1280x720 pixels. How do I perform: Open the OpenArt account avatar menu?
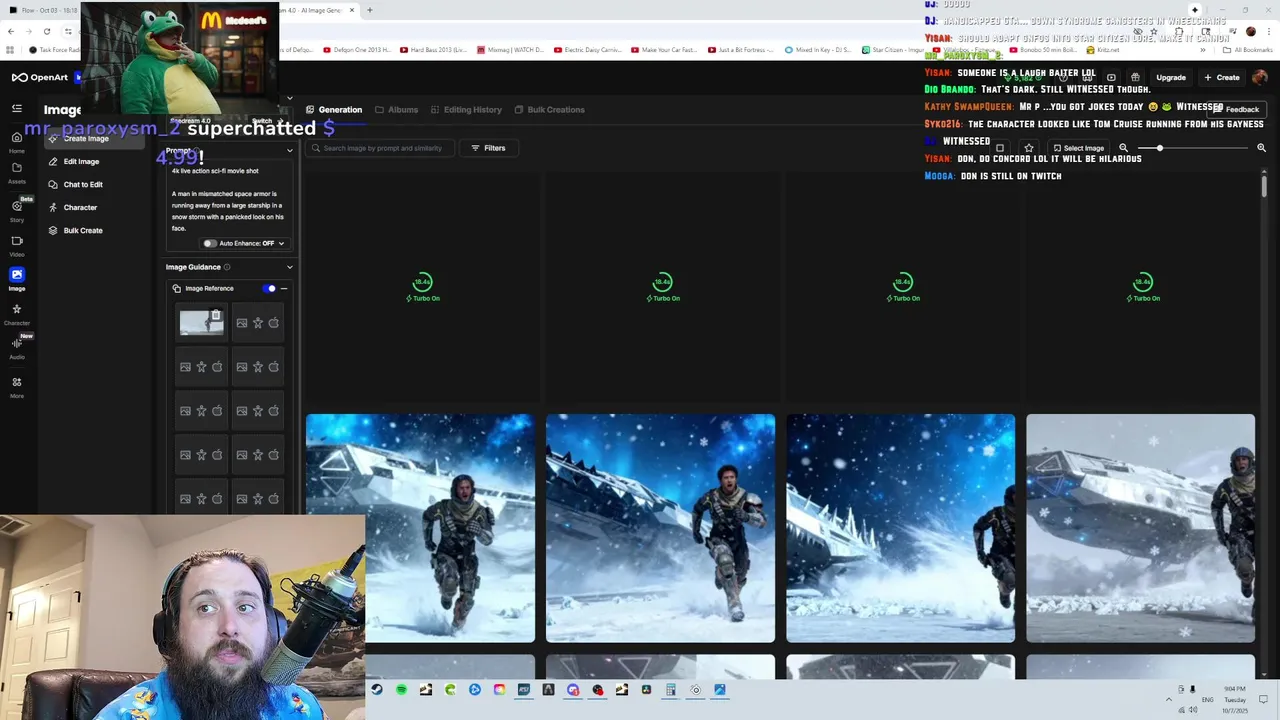point(1260,77)
